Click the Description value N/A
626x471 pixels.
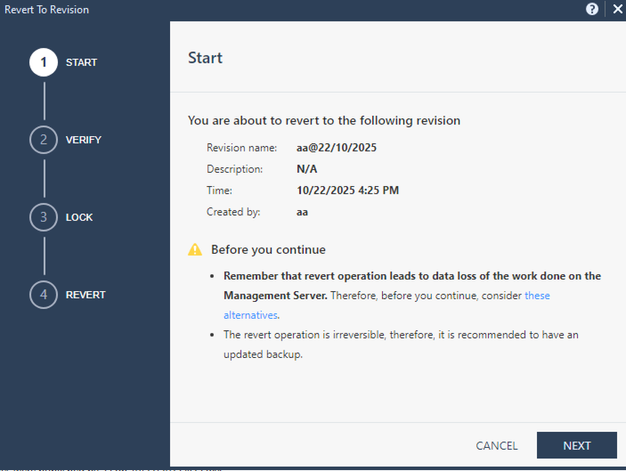coord(307,169)
